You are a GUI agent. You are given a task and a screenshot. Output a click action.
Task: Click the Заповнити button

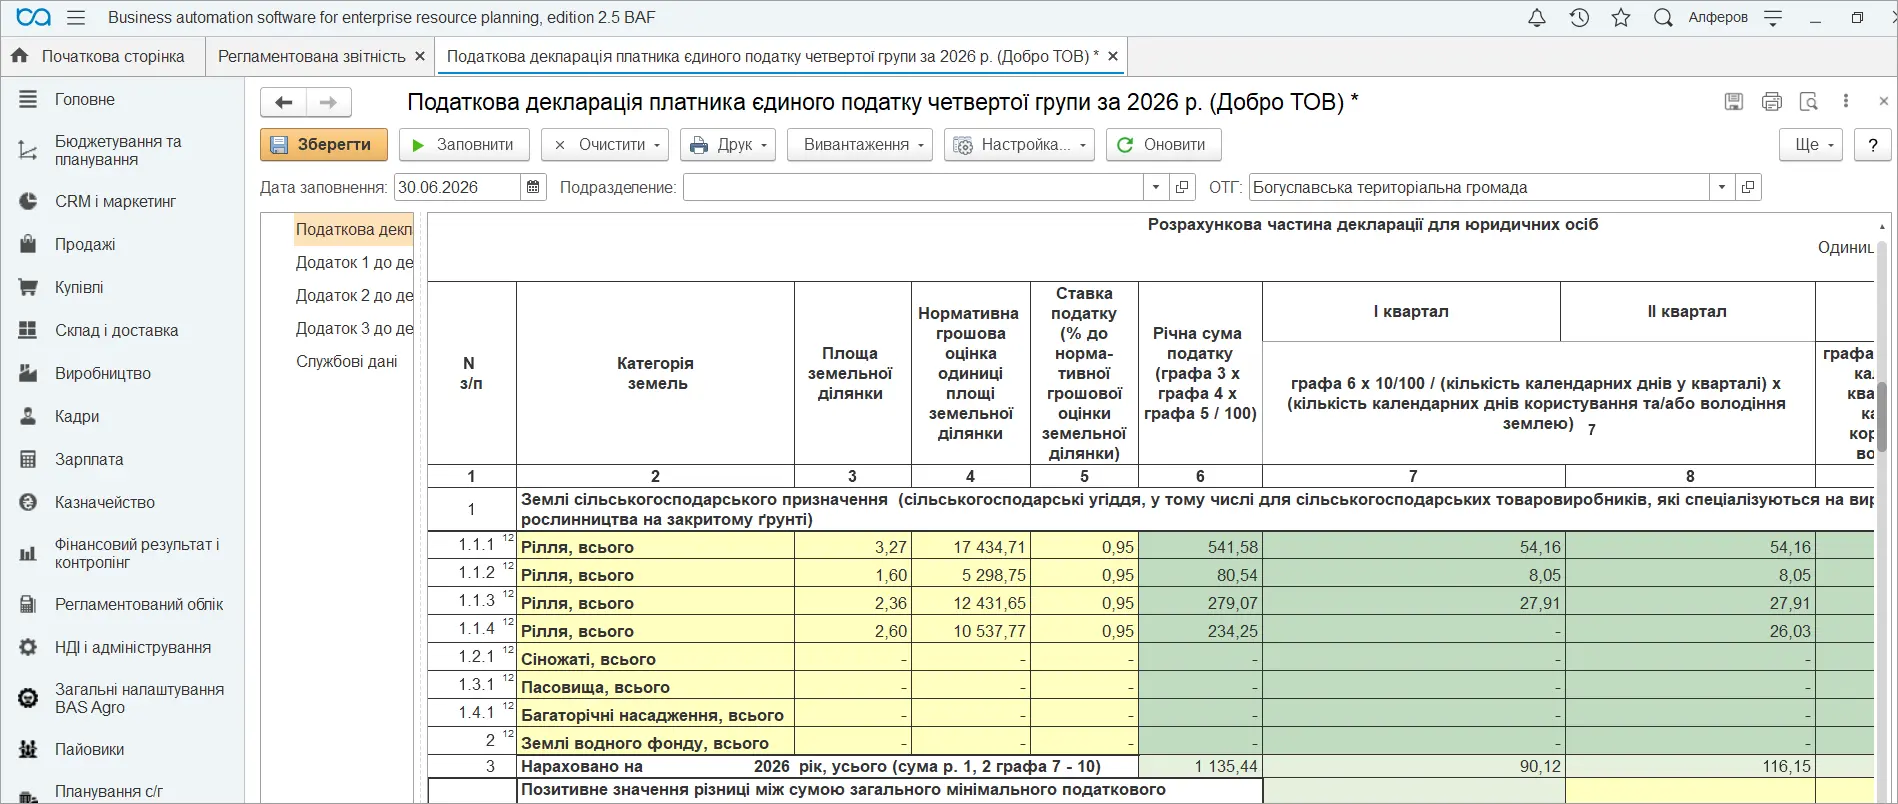coord(464,145)
